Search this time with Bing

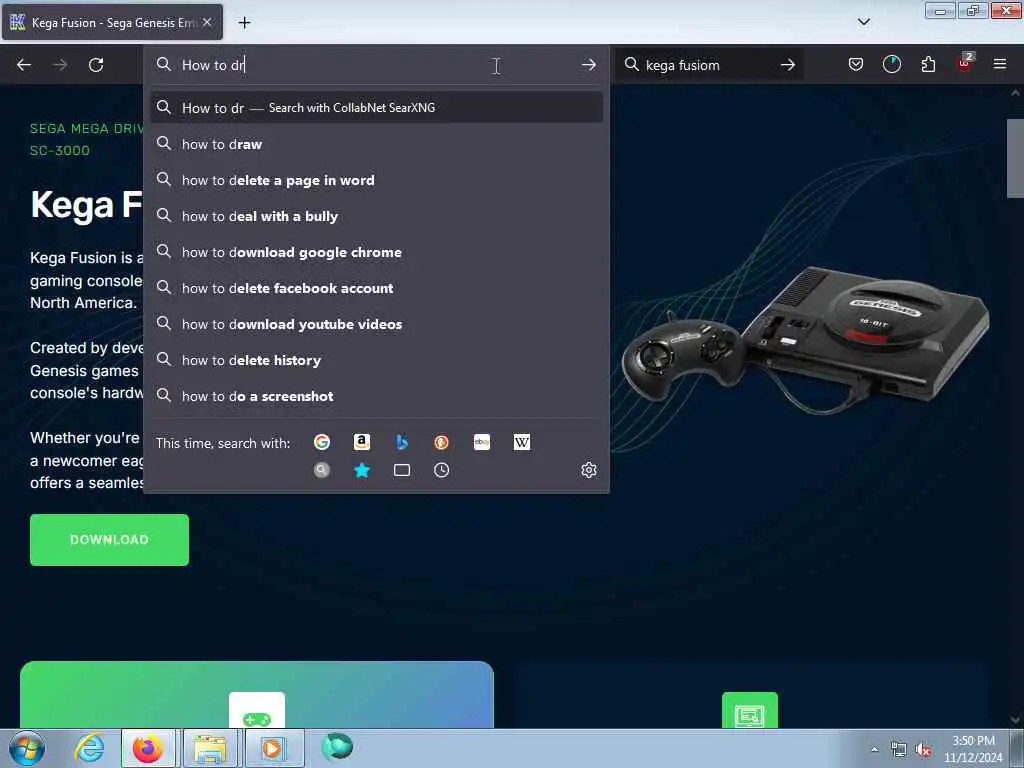coord(402,442)
